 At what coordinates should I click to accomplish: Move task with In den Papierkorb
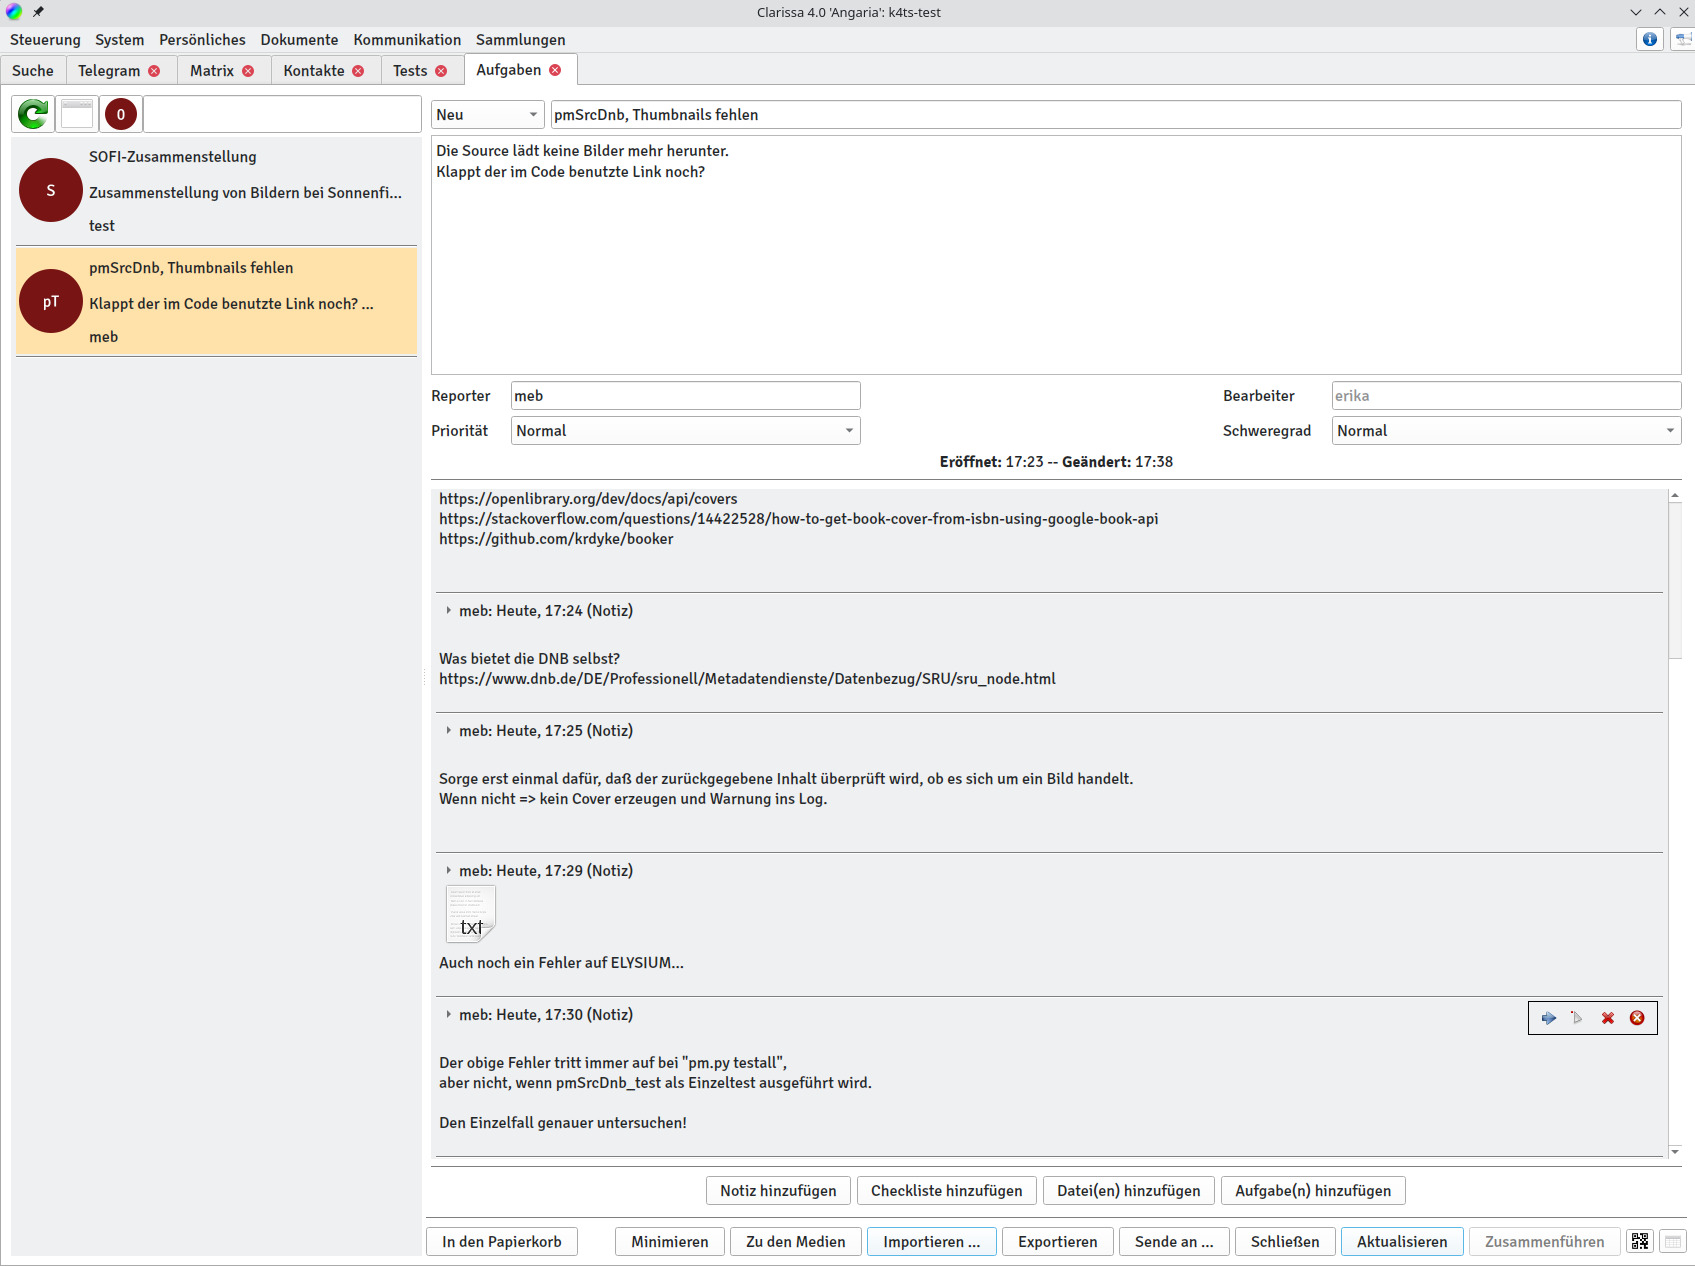coord(502,1242)
